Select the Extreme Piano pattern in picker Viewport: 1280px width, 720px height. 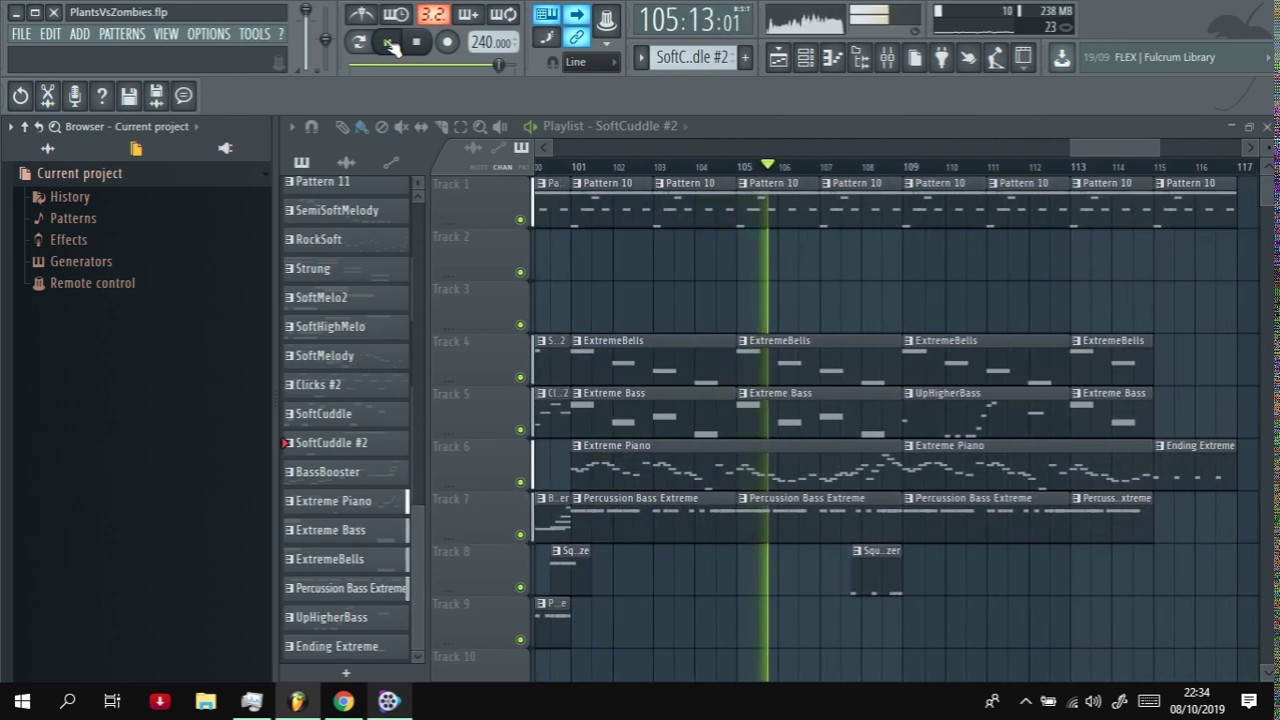click(x=346, y=501)
